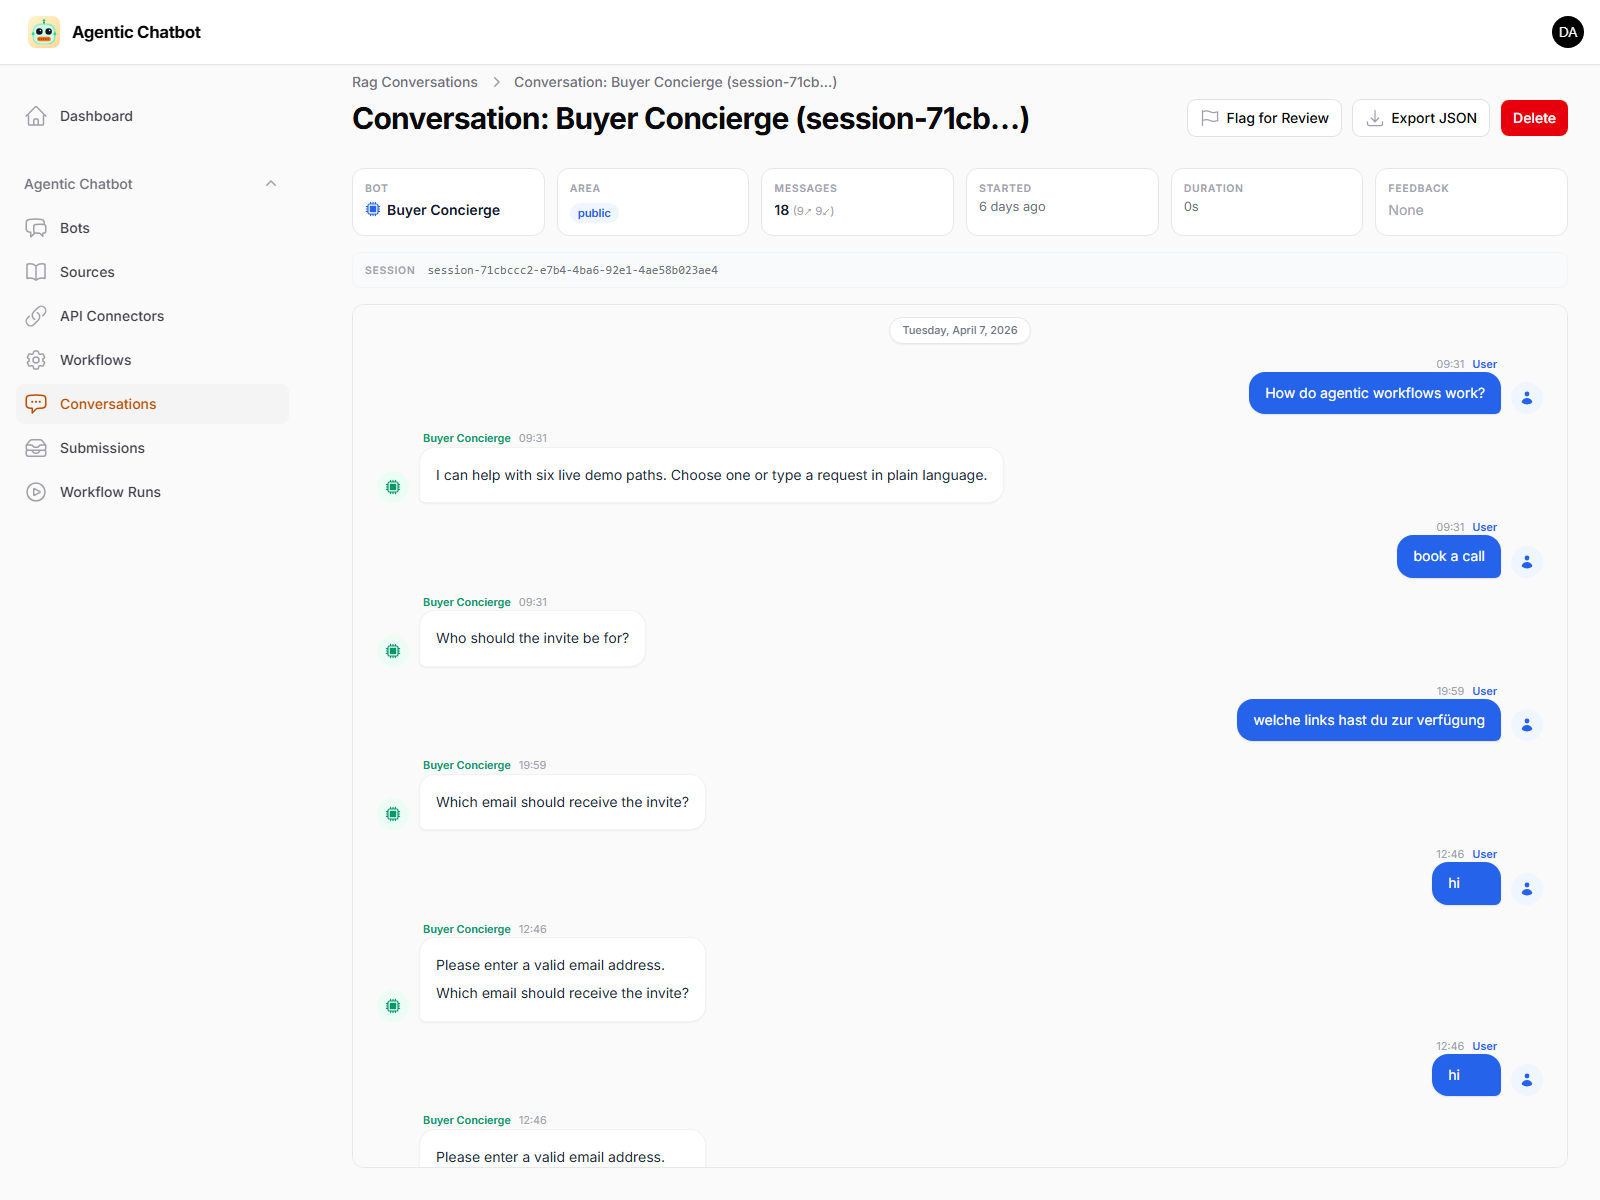Click user avatar next to 'How do agentic workflows work?'

point(1527,398)
